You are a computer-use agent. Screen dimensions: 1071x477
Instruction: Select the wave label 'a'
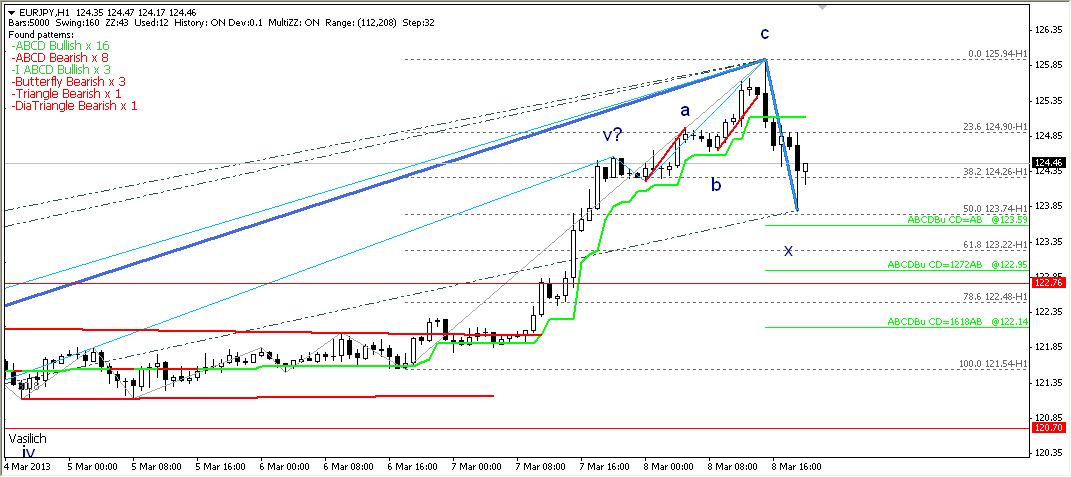coord(685,109)
